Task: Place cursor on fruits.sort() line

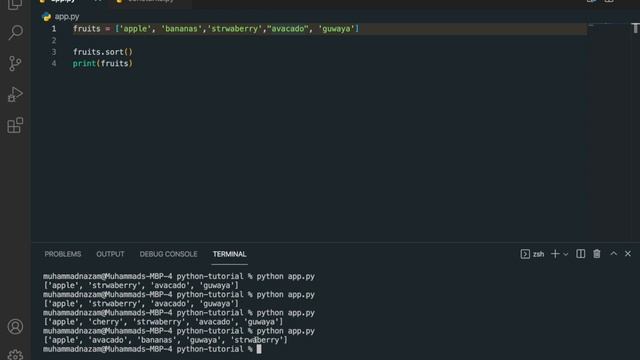Action: click(x=103, y=52)
